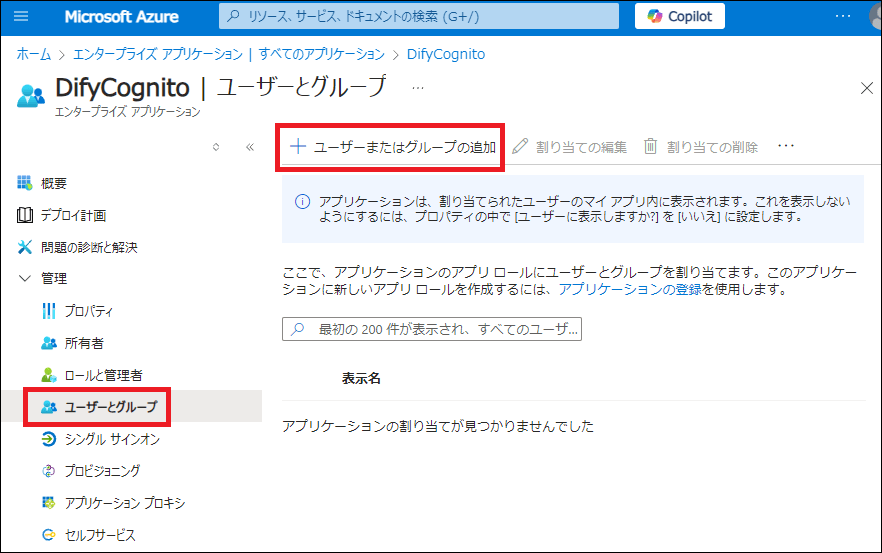
Task: Collapse the 管理 section
Action: (25, 279)
